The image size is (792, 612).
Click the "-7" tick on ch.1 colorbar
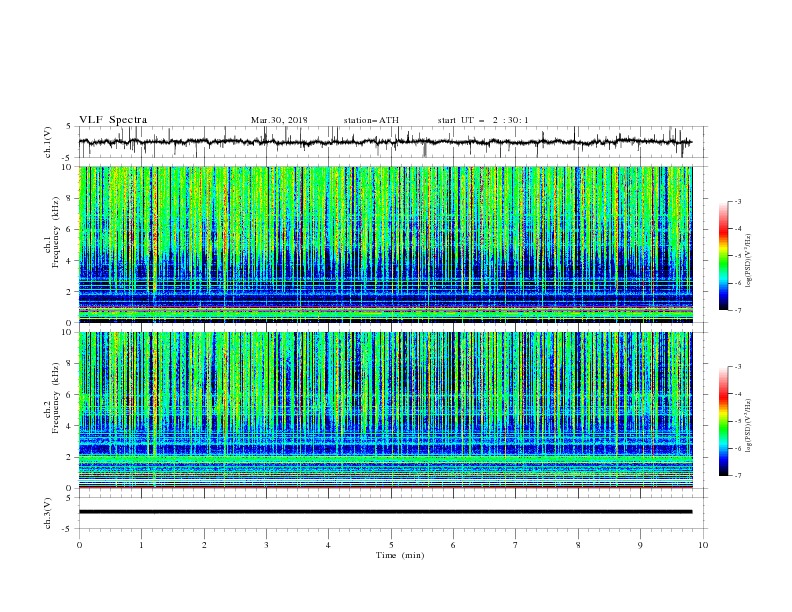coord(738,310)
